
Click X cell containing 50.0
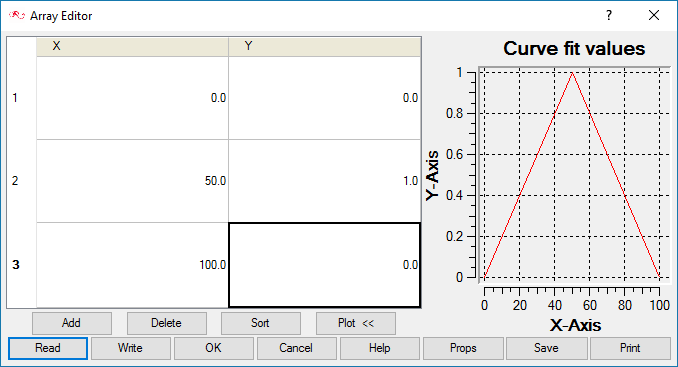point(132,181)
